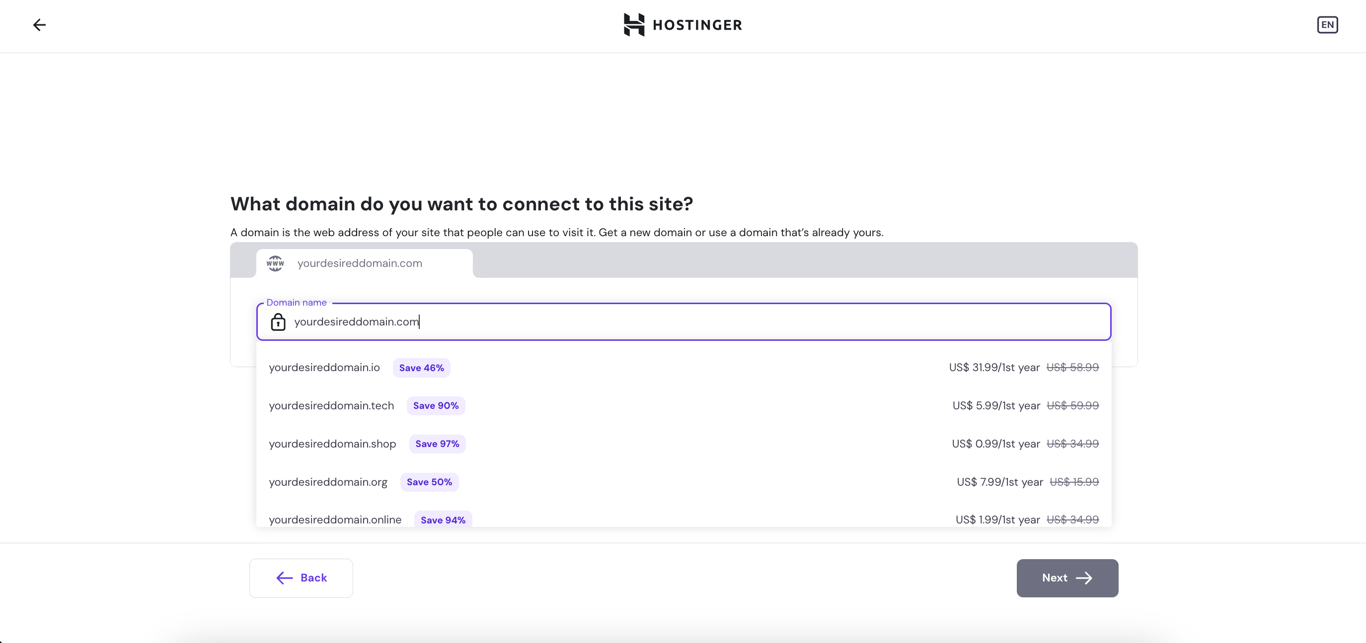Click the padlock icon inside the domain field

coord(278,321)
